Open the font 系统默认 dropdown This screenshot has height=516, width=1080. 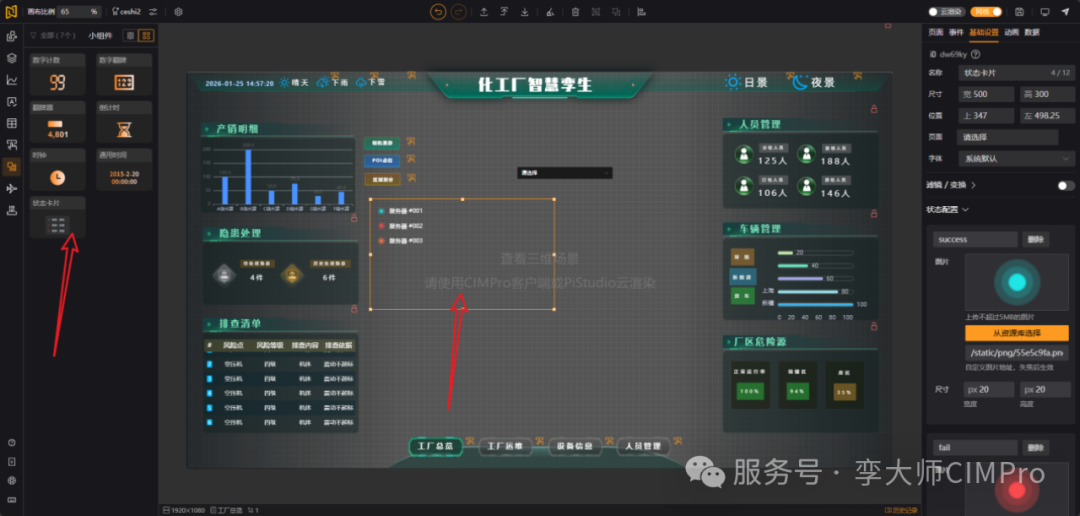pyautogui.click(x=1015, y=158)
